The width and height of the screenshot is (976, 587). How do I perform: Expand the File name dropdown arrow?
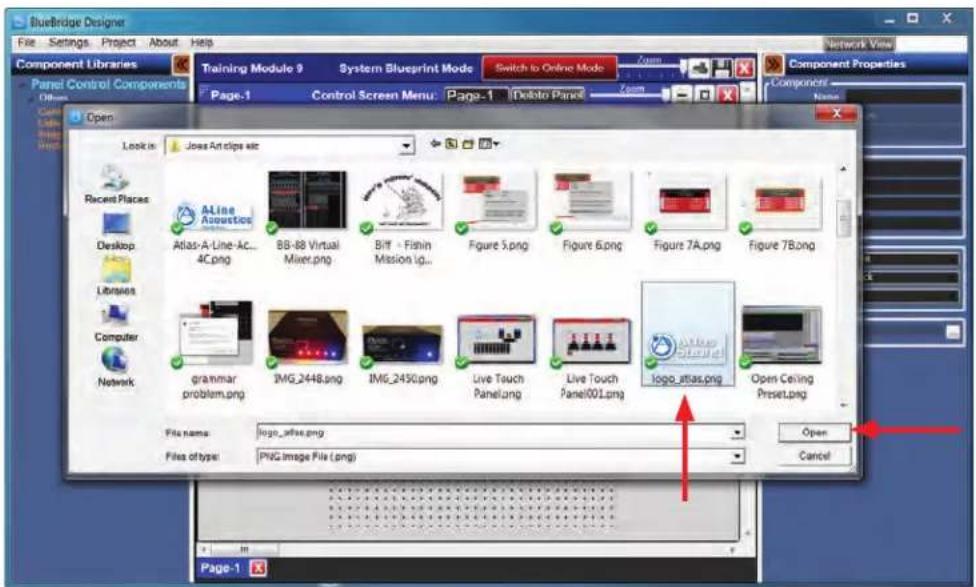(737, 432)
